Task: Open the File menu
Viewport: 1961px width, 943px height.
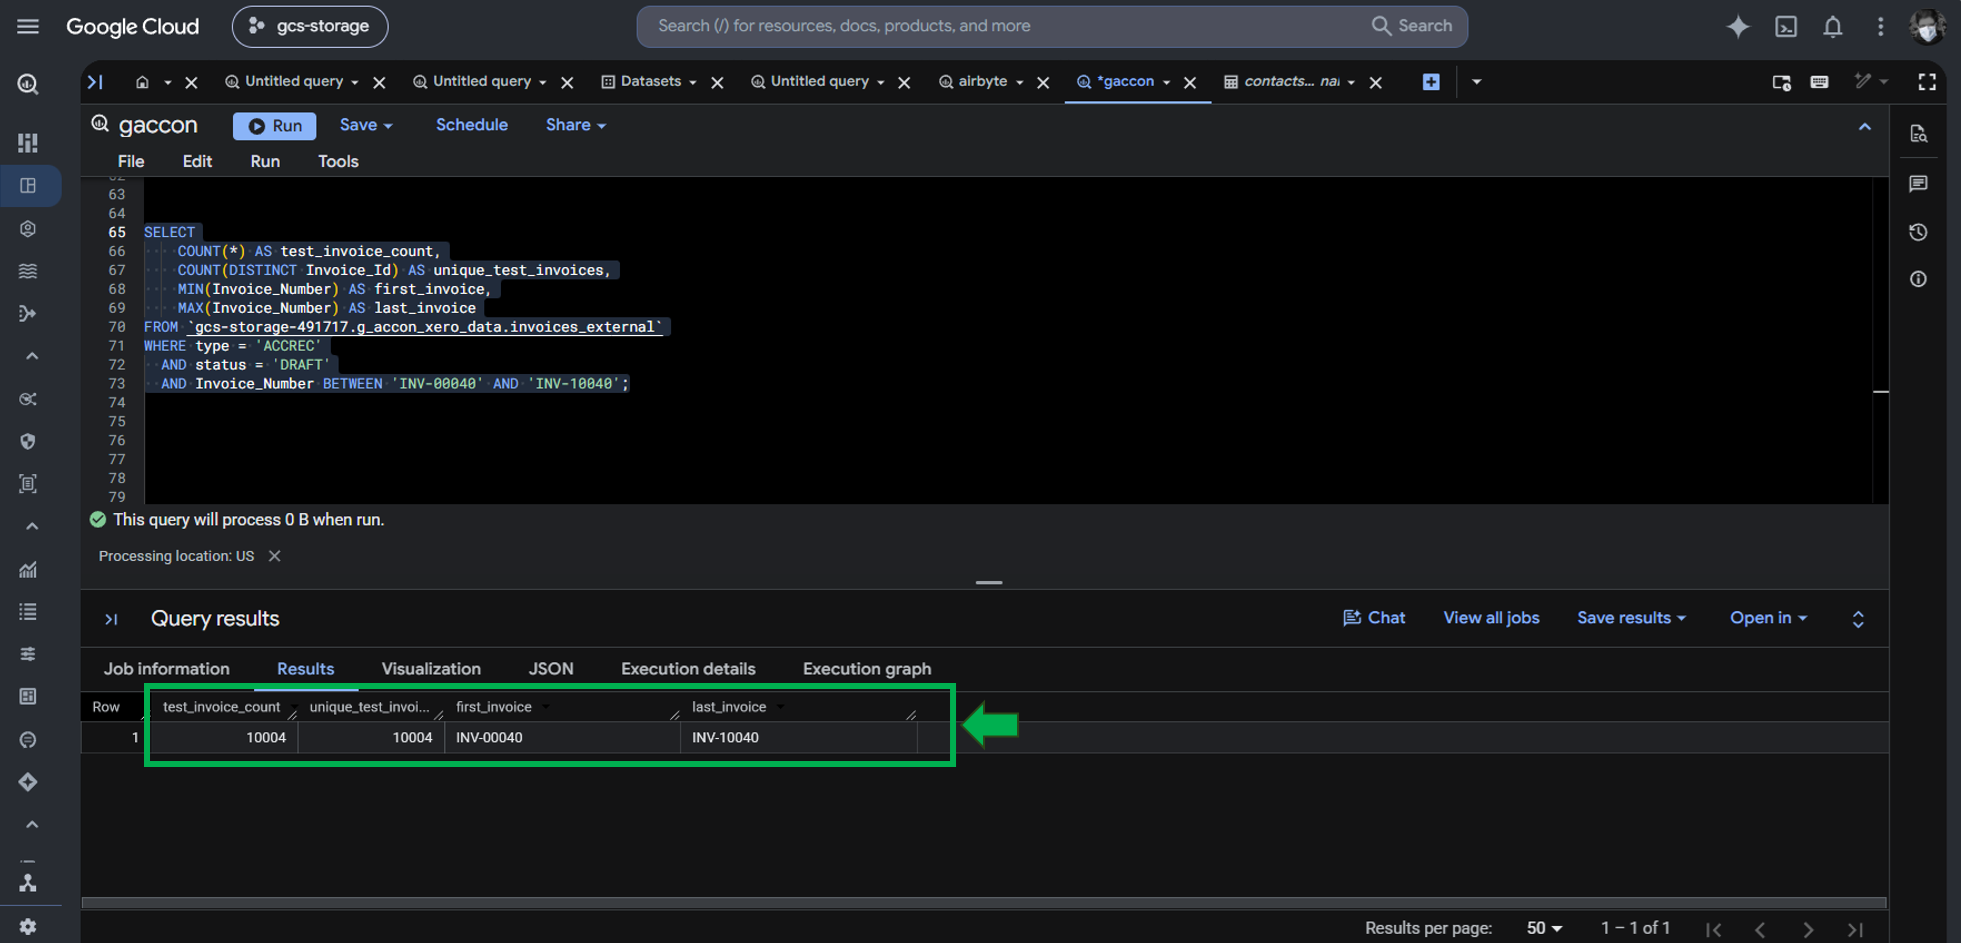Action: coord(131,161)
